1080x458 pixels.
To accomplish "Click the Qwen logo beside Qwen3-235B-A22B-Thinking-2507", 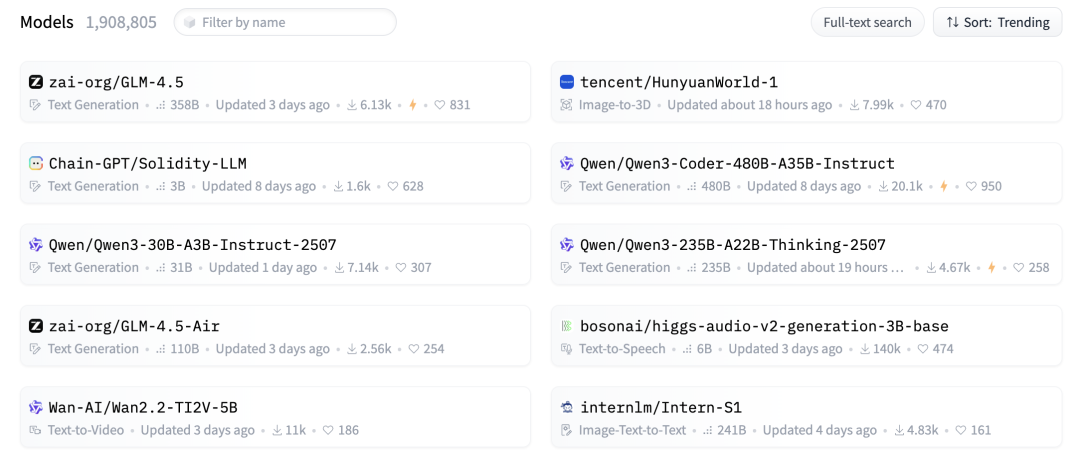I will 567,245.
